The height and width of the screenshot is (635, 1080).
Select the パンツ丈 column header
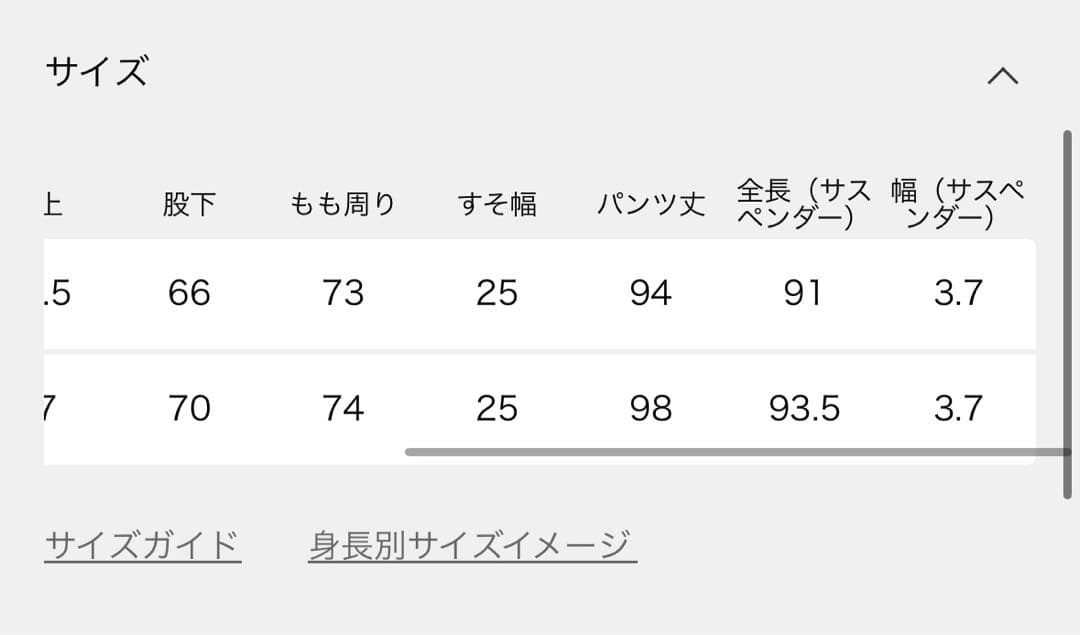(651, 205)
